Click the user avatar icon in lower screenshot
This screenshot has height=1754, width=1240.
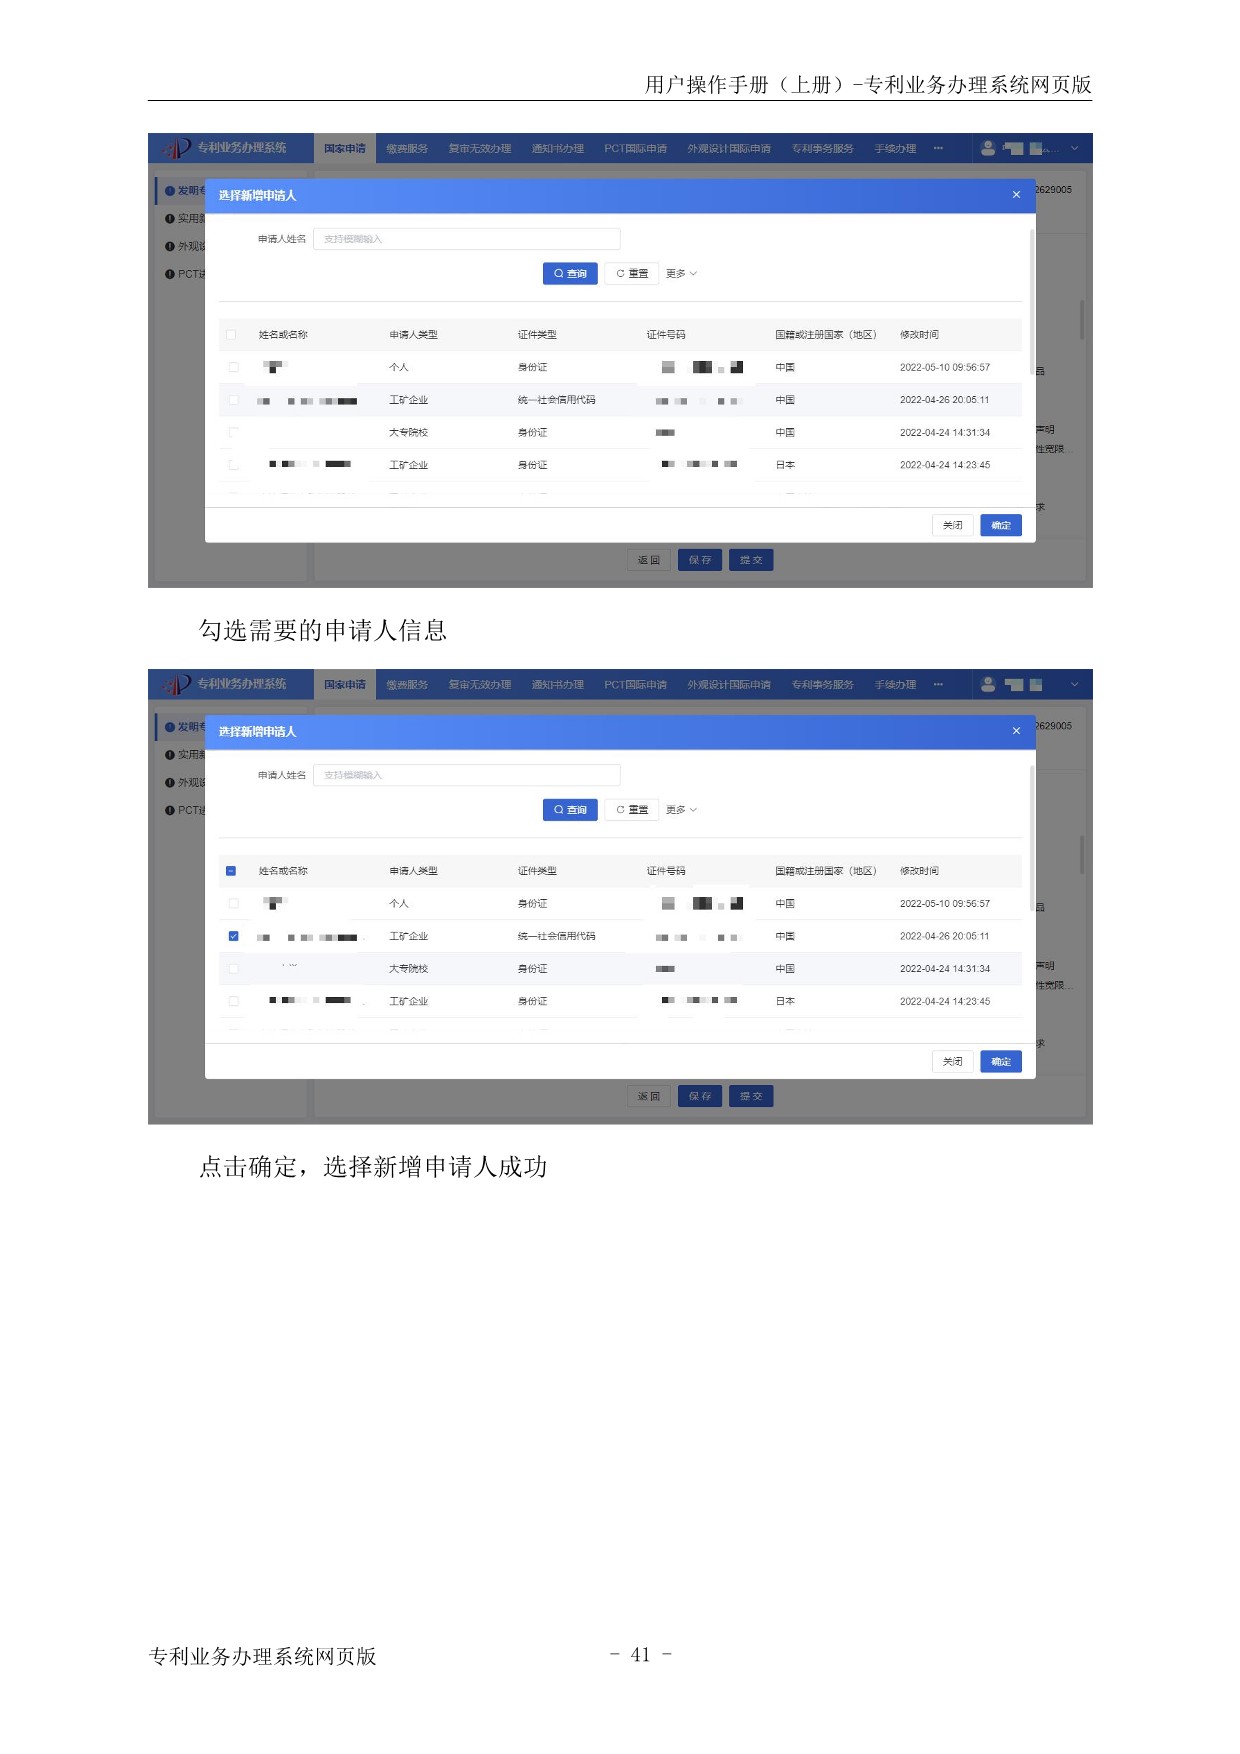click(x=988, y=684)
